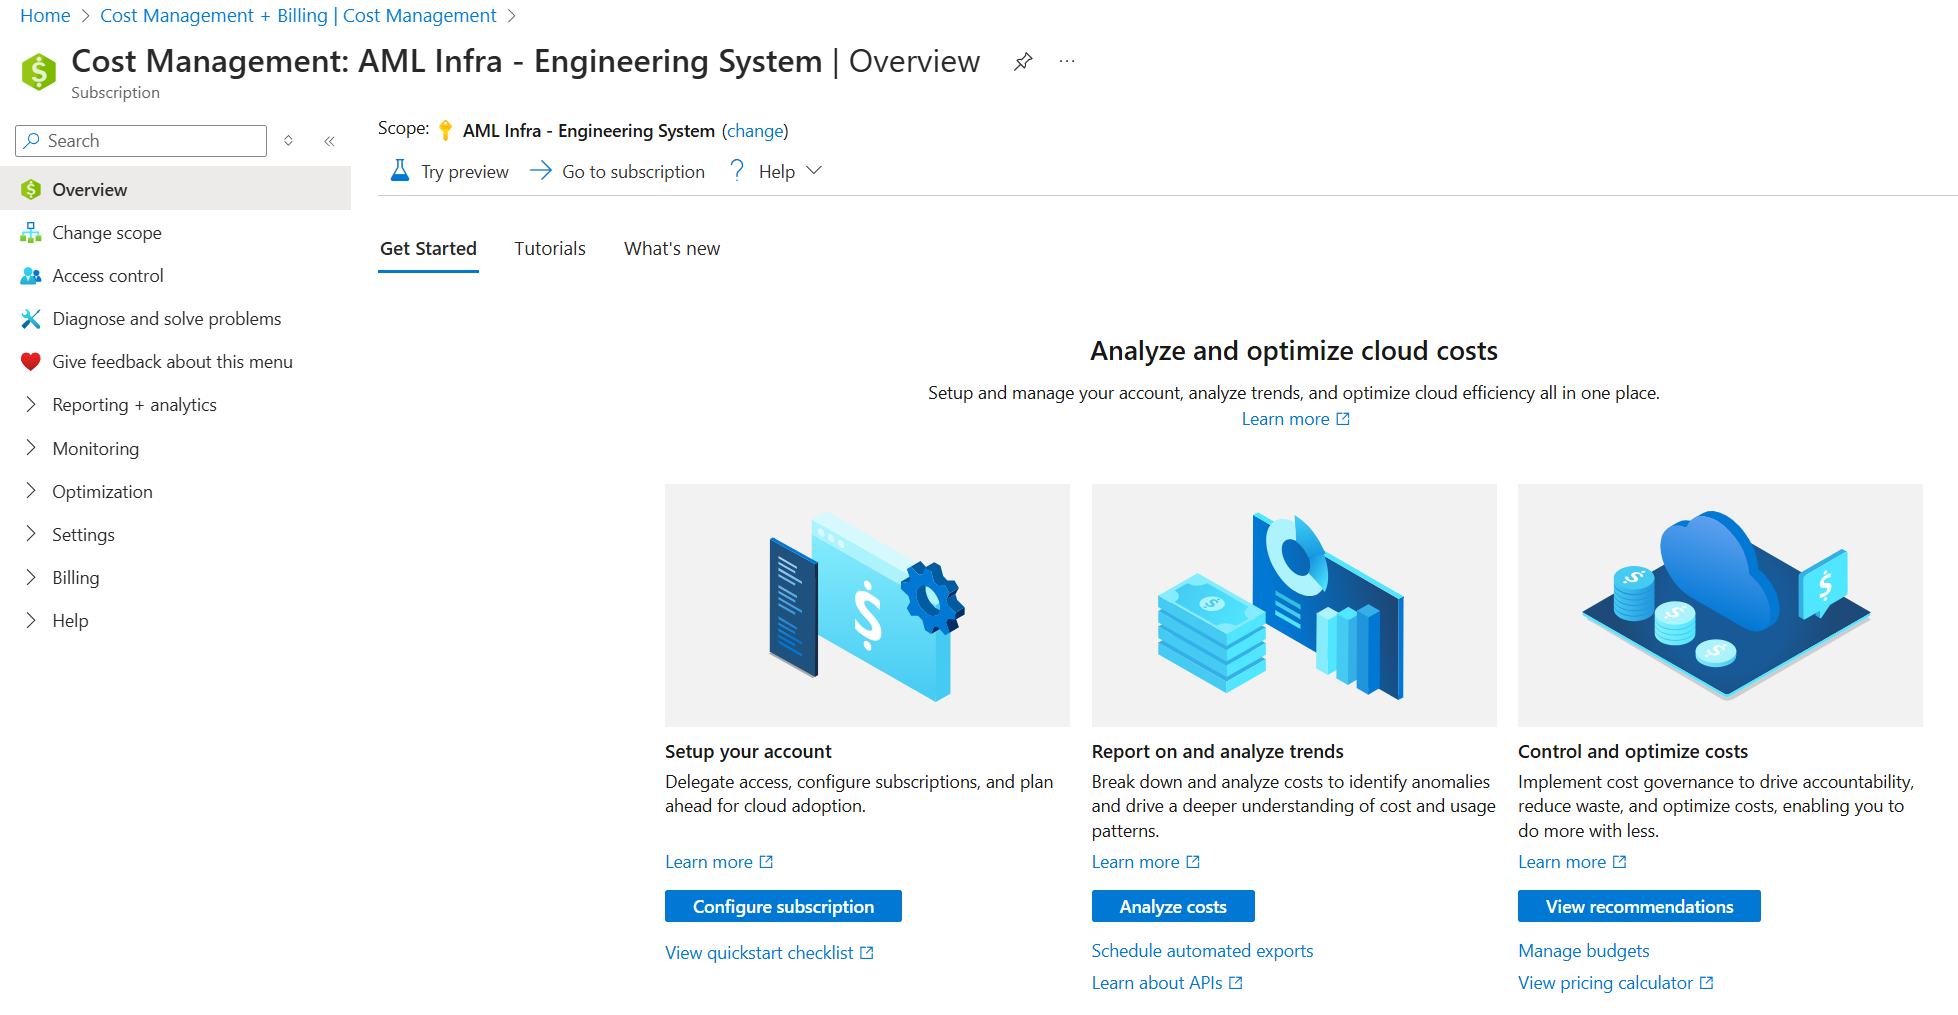Open Diagnose and solve problems via wrench icon
The width and height of the screenshot is (1958, 1015).
tap(31, 318)
